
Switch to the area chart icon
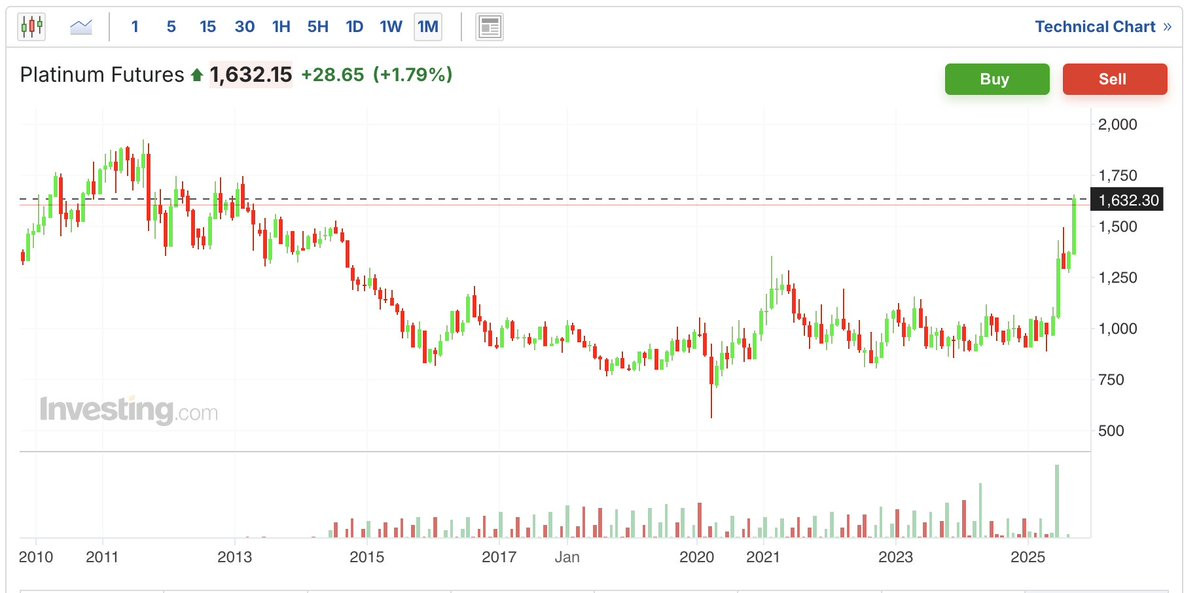(x=81, y=27)
